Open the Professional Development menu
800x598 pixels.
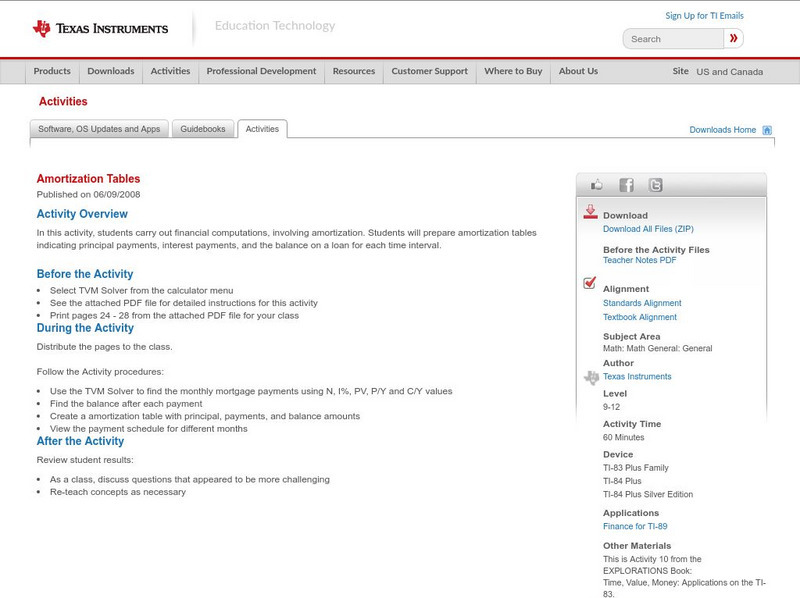(x=261, y=71)
